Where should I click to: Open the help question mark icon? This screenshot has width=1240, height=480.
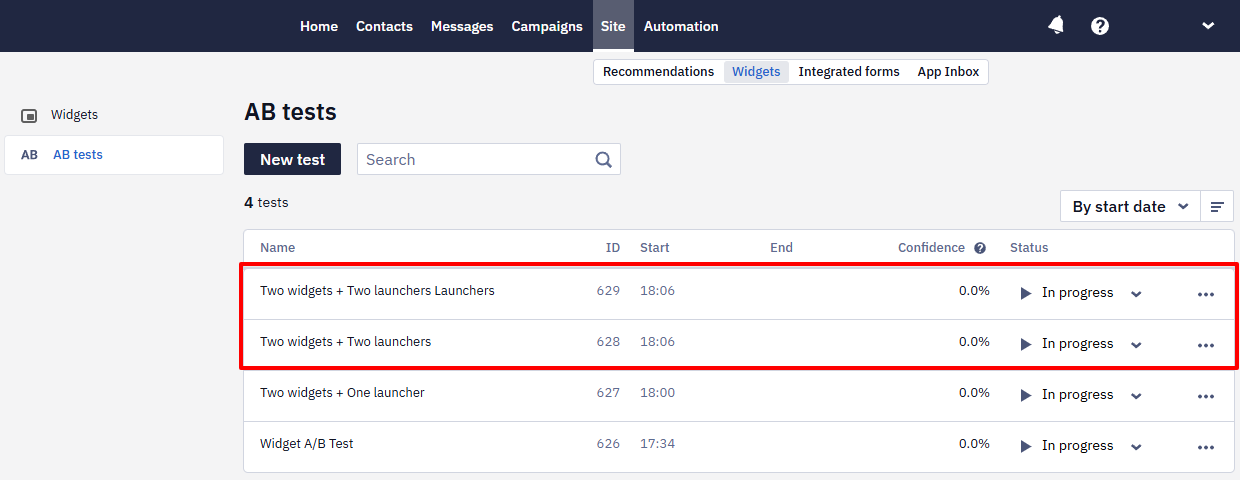1100,26
